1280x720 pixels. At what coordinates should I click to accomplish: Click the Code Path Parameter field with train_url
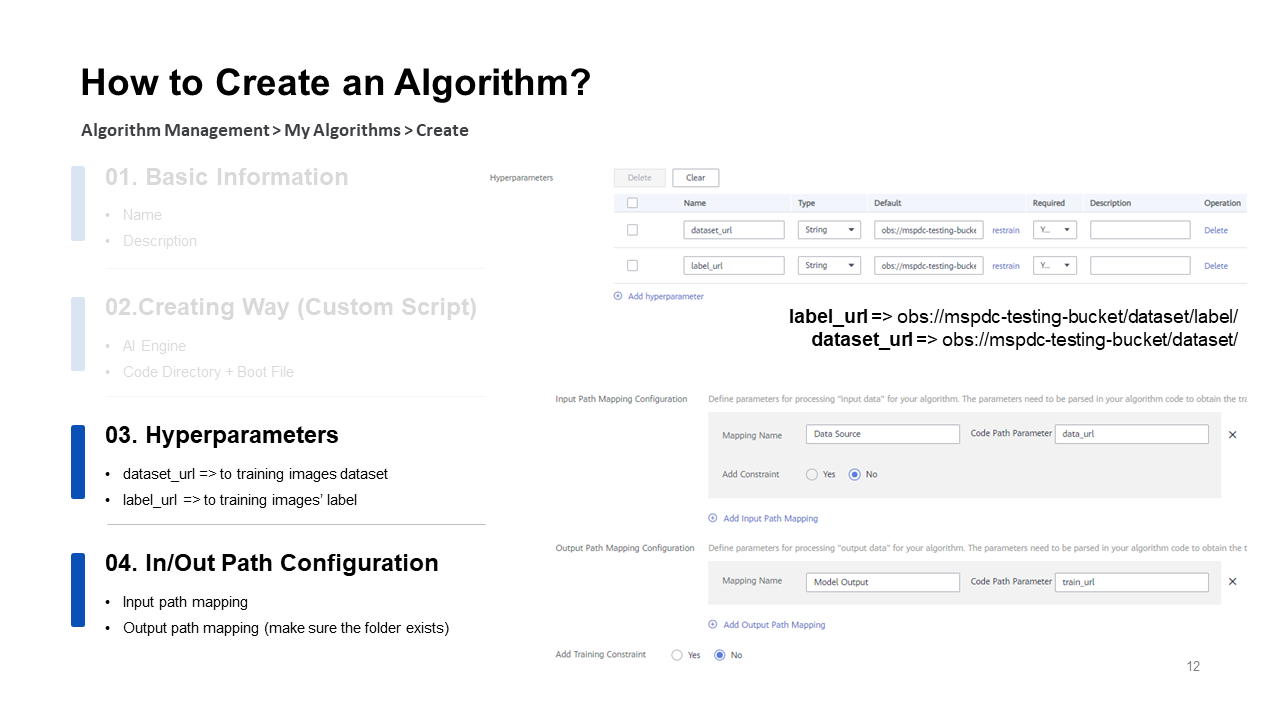click(x=1131, y=582)
